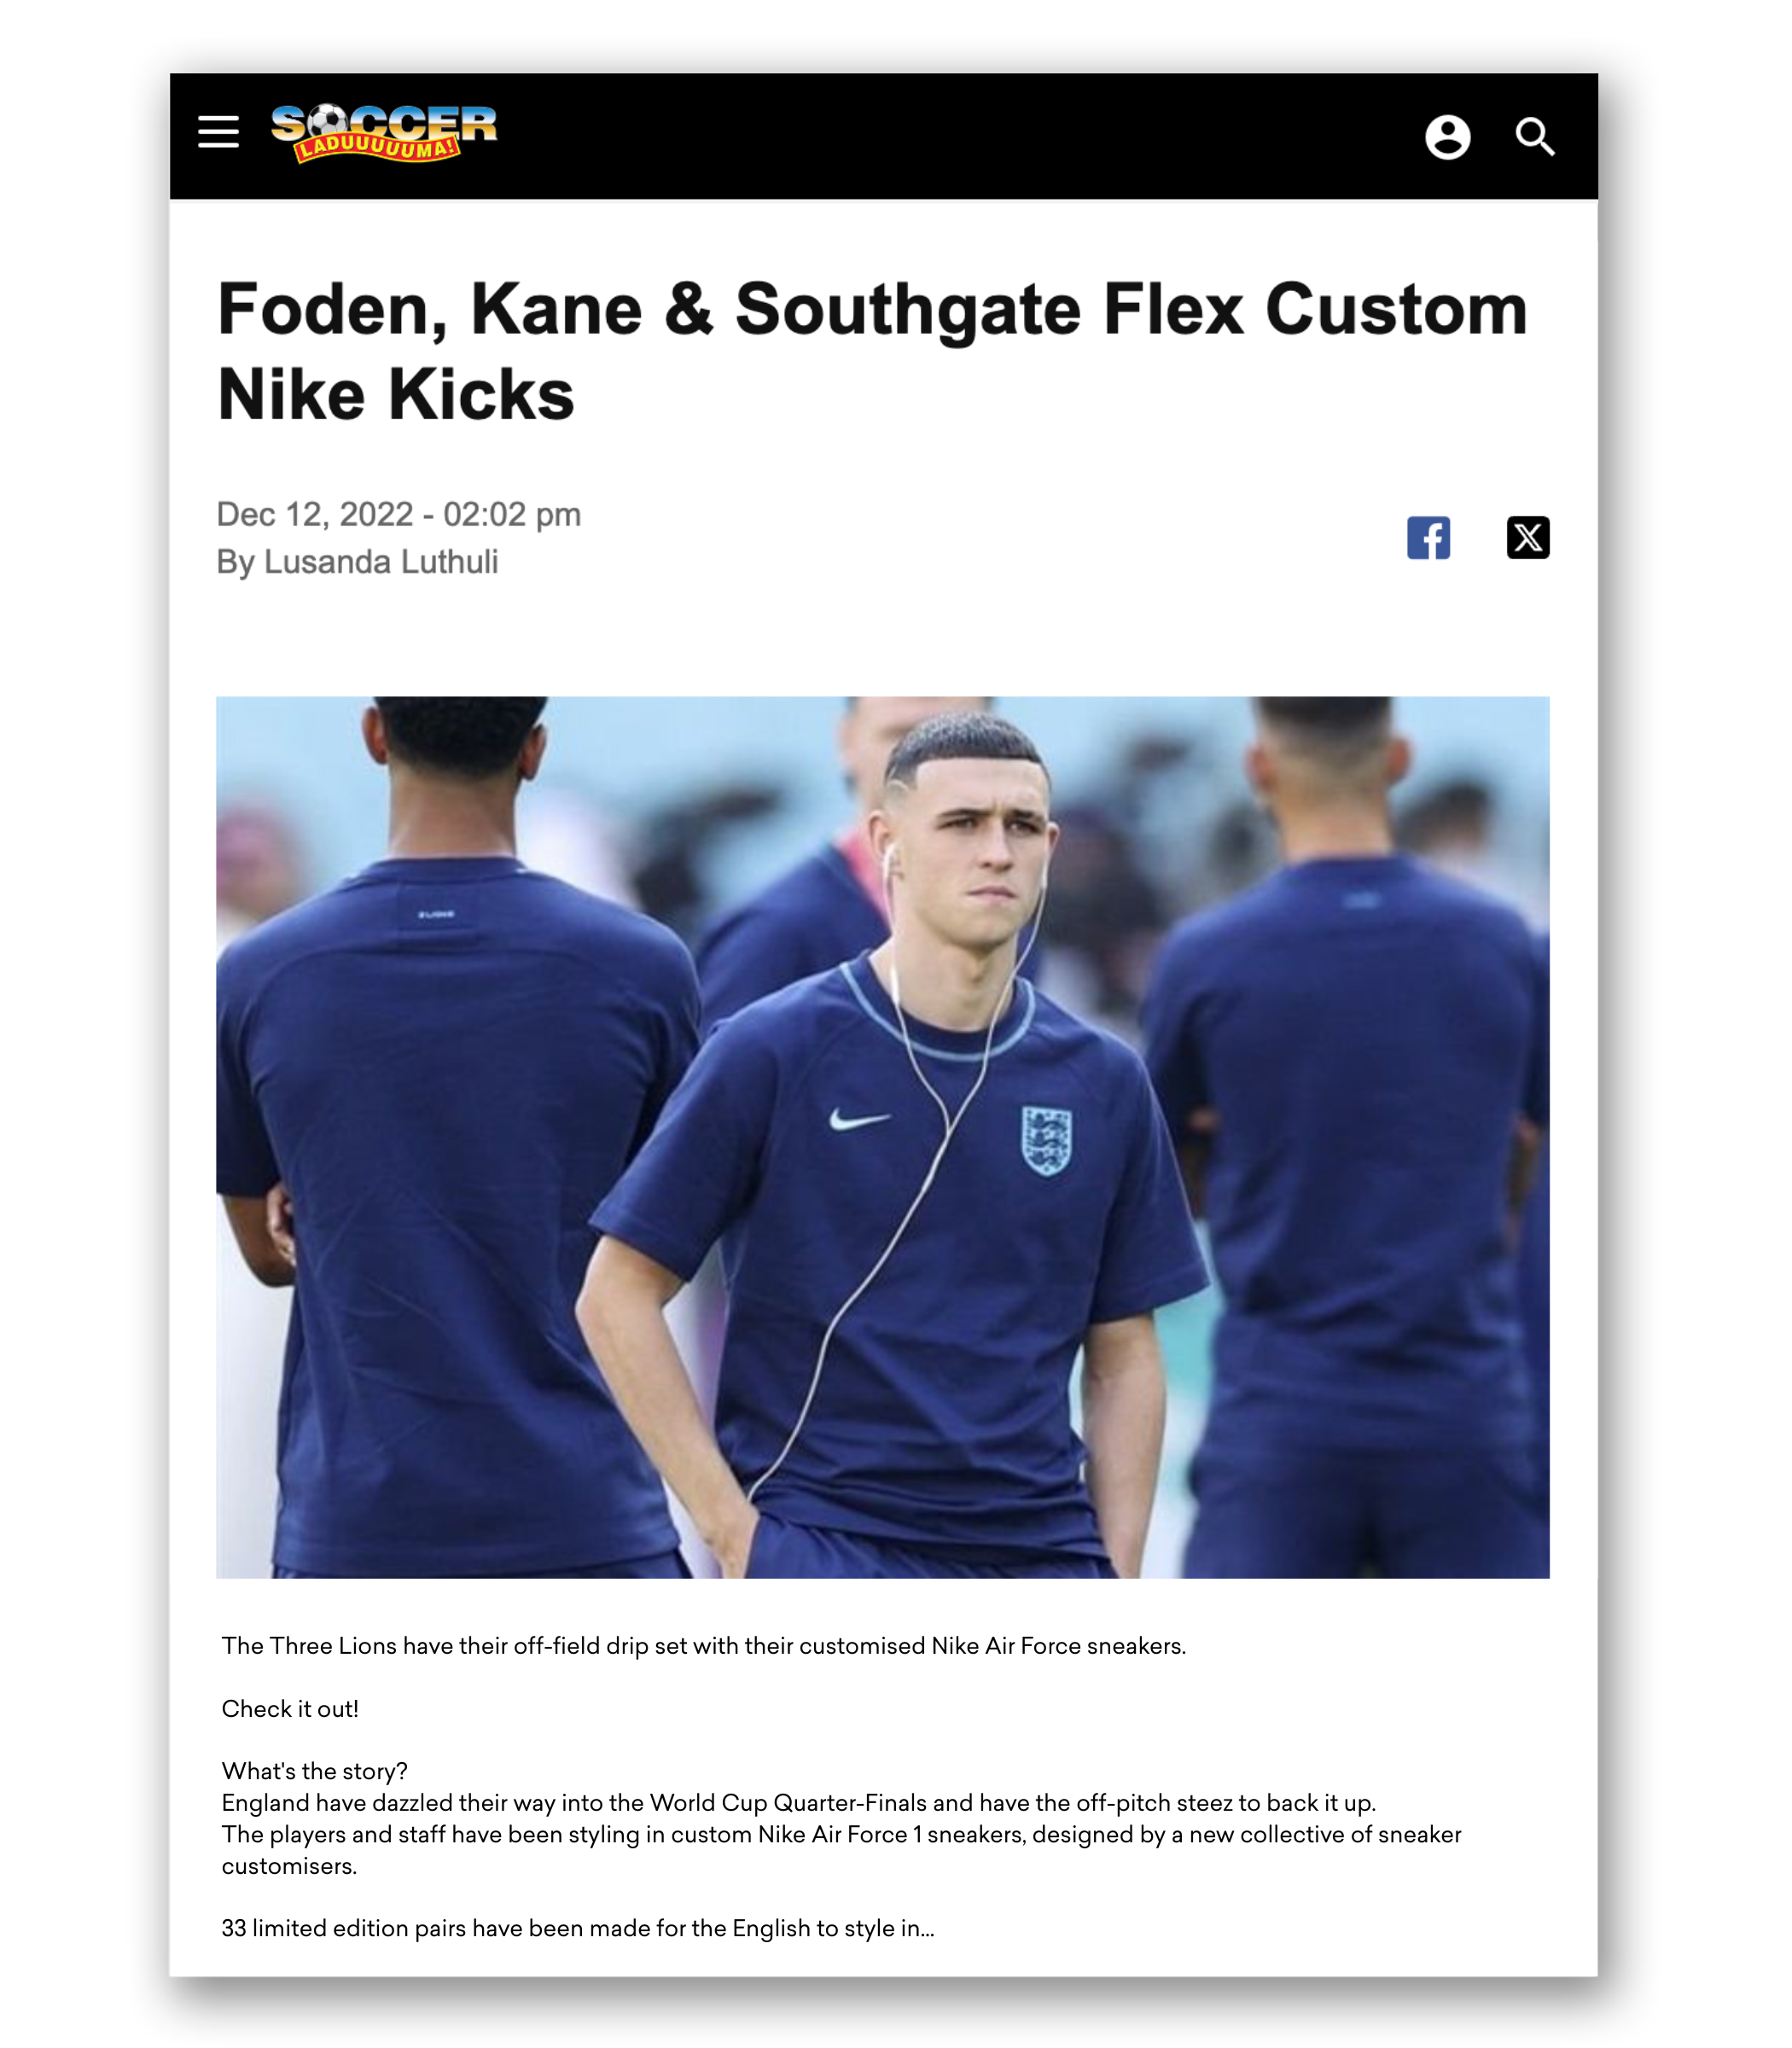Open the main article photo
The height and width of the screenshot is (2048, 1792).
pos(883,1137)
